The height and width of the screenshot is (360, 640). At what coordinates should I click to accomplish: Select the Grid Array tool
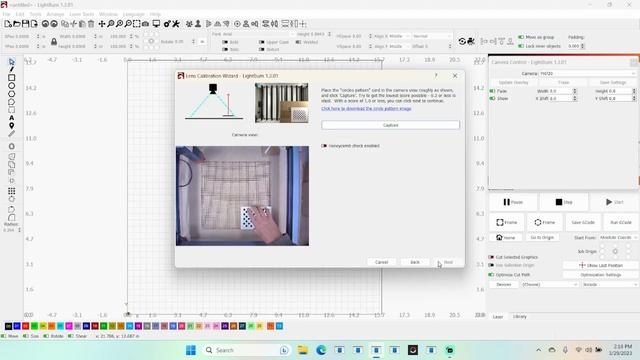click(11, 191)
